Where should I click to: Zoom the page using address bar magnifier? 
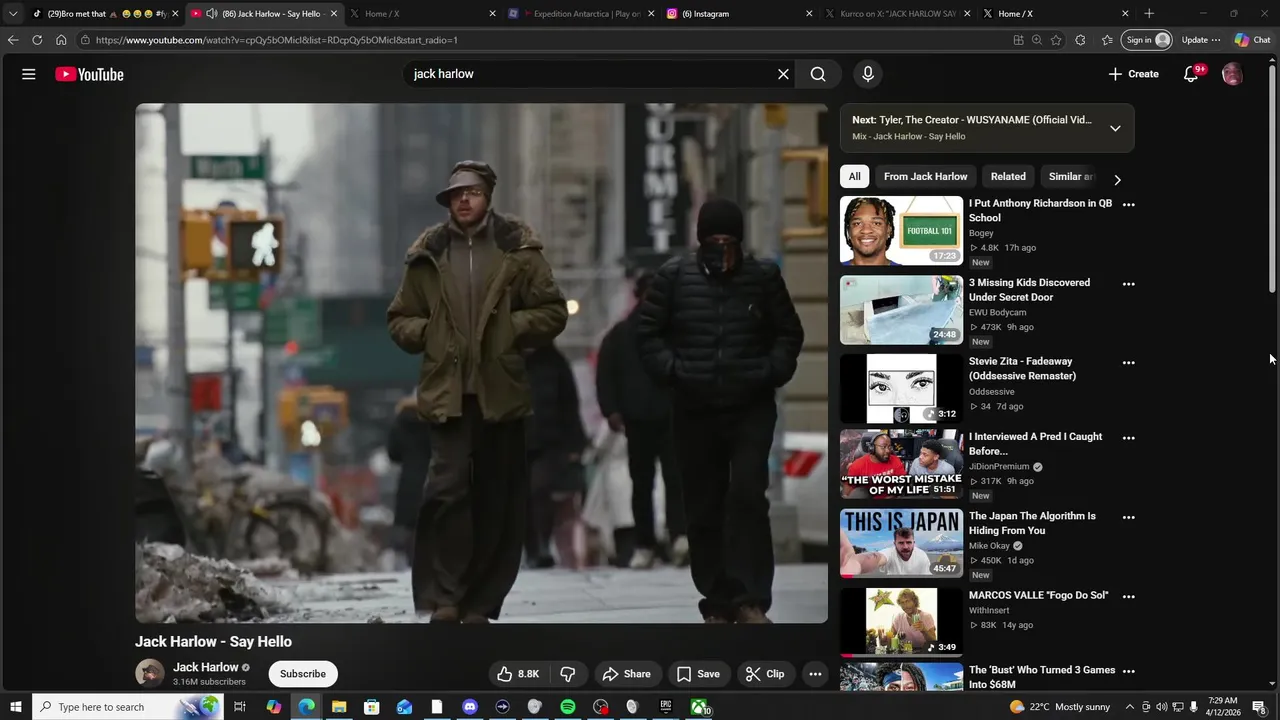pos(1037,40)
